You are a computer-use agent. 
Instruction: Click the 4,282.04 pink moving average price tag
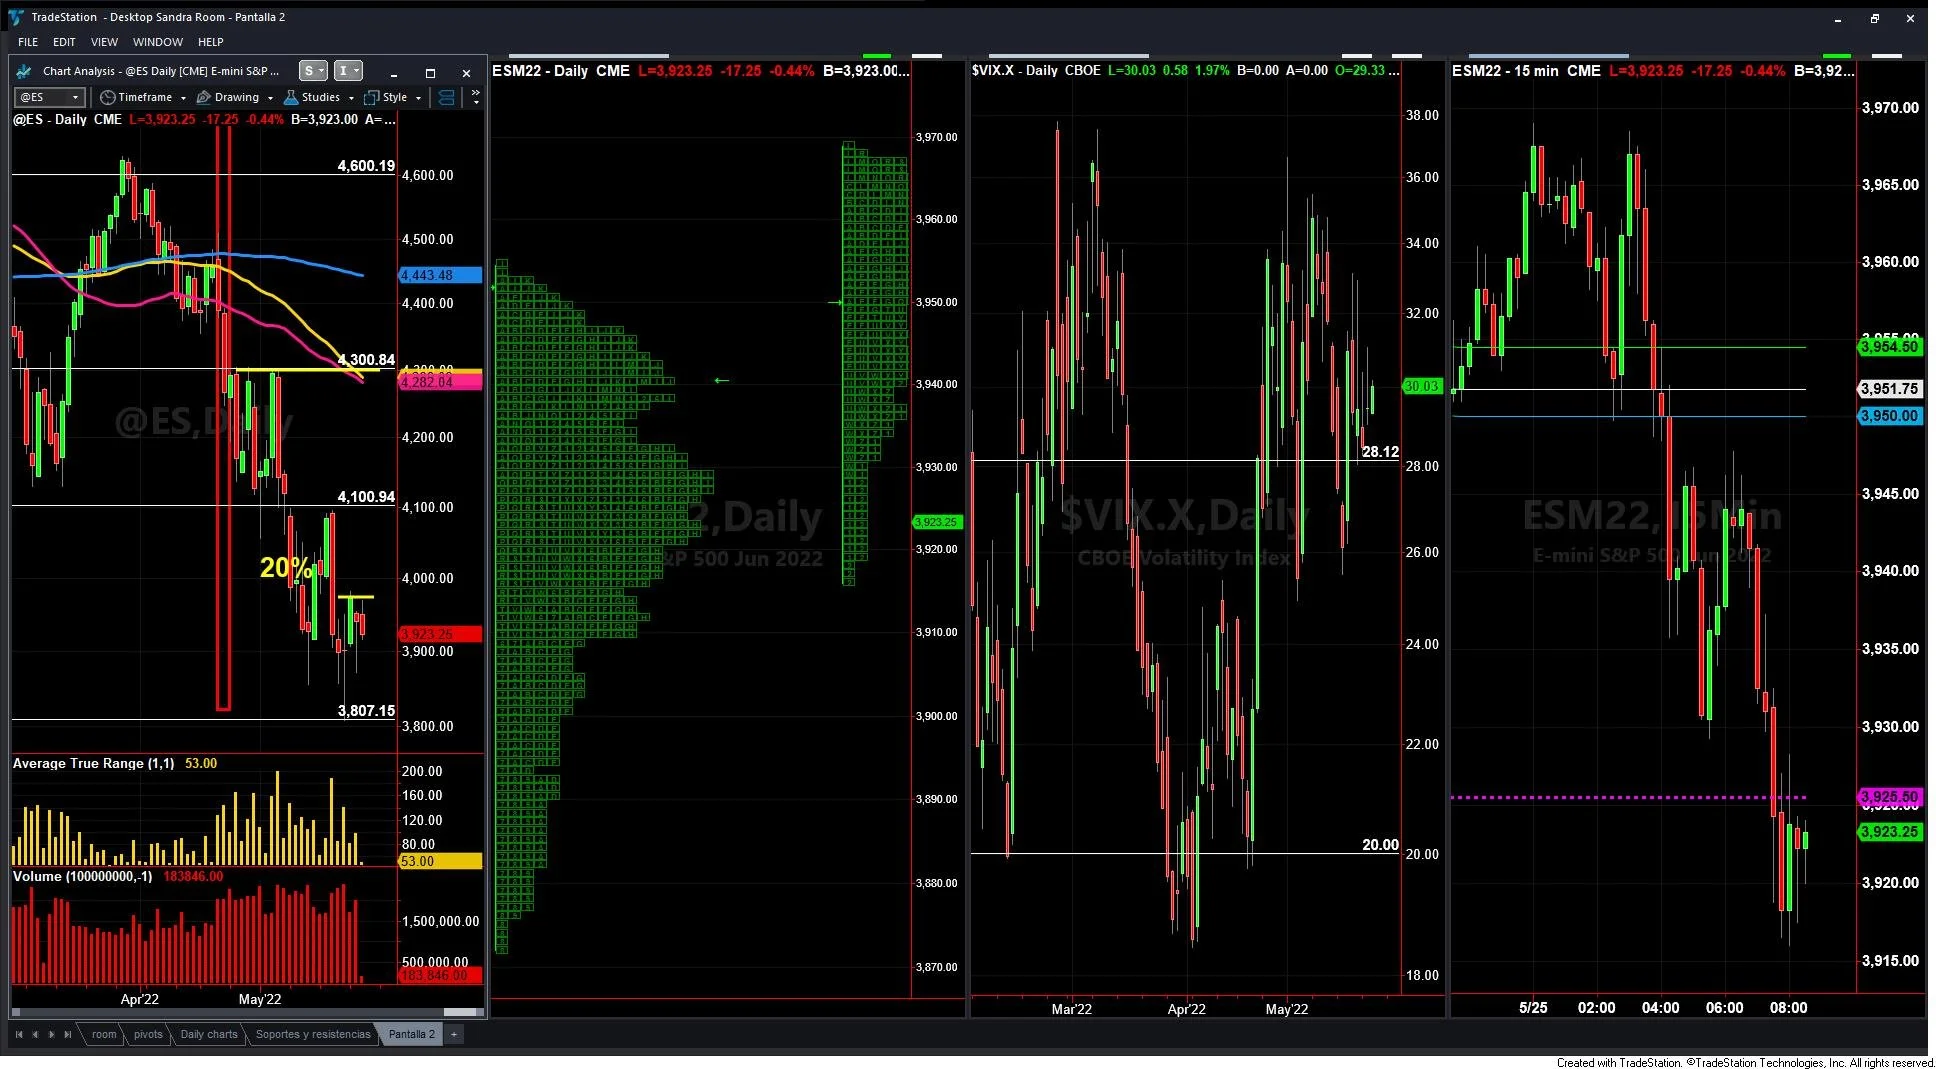[x=440, y=382]
